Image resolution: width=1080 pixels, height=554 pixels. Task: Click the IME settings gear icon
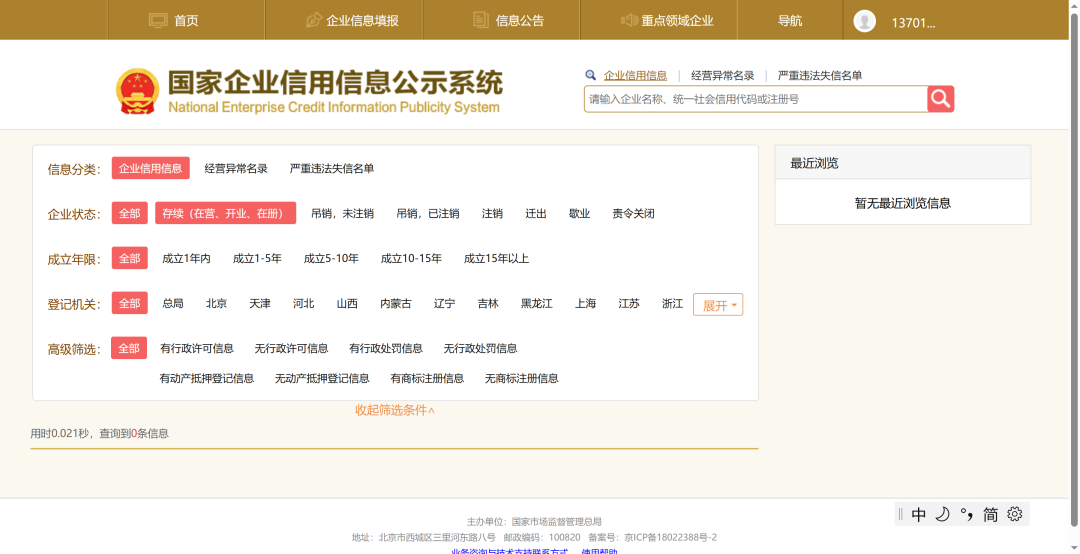point(1015,514)
